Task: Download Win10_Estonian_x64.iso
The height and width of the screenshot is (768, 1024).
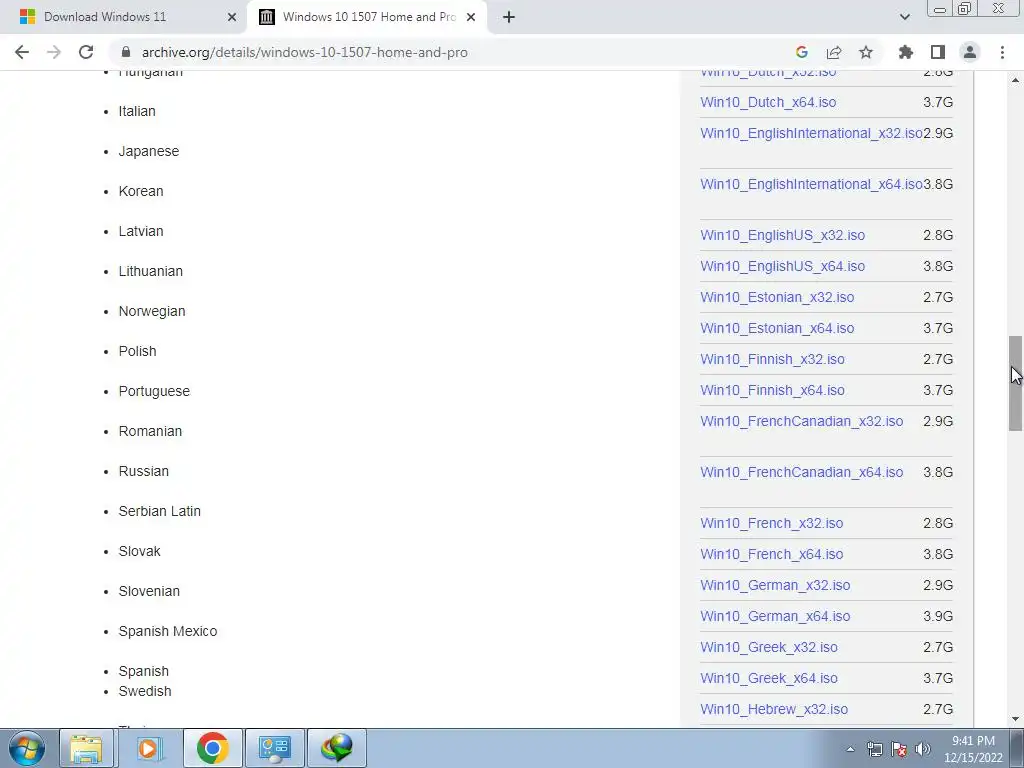Action: tap(777, 328)
